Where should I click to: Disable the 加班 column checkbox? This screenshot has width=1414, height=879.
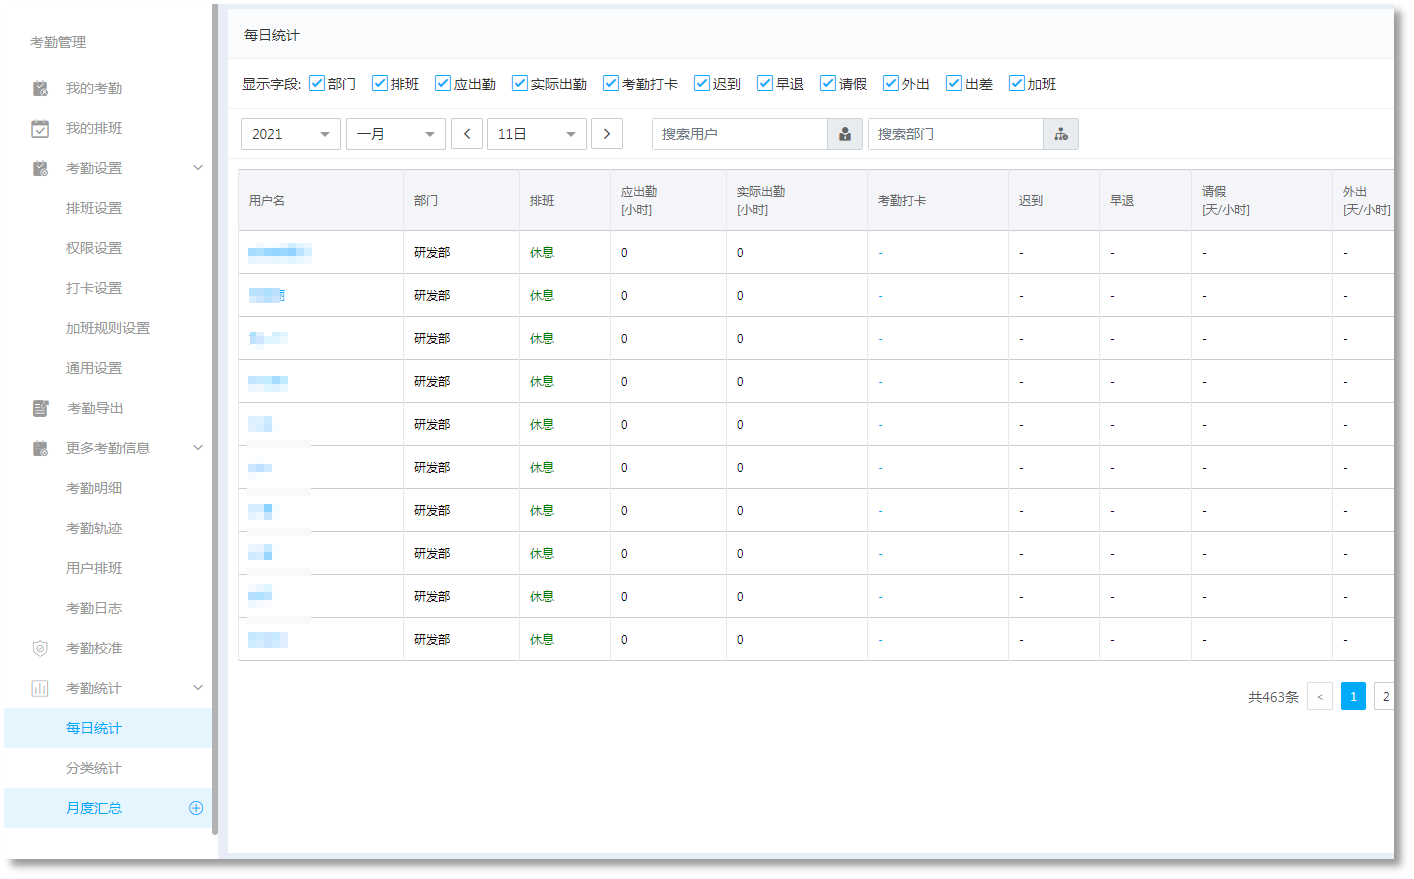point(1017,83)
